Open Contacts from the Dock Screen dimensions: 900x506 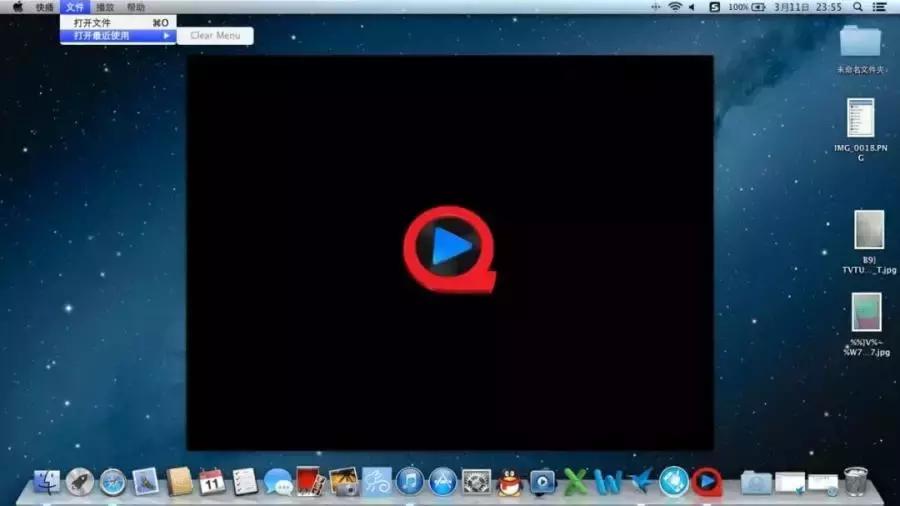point(179,481)
